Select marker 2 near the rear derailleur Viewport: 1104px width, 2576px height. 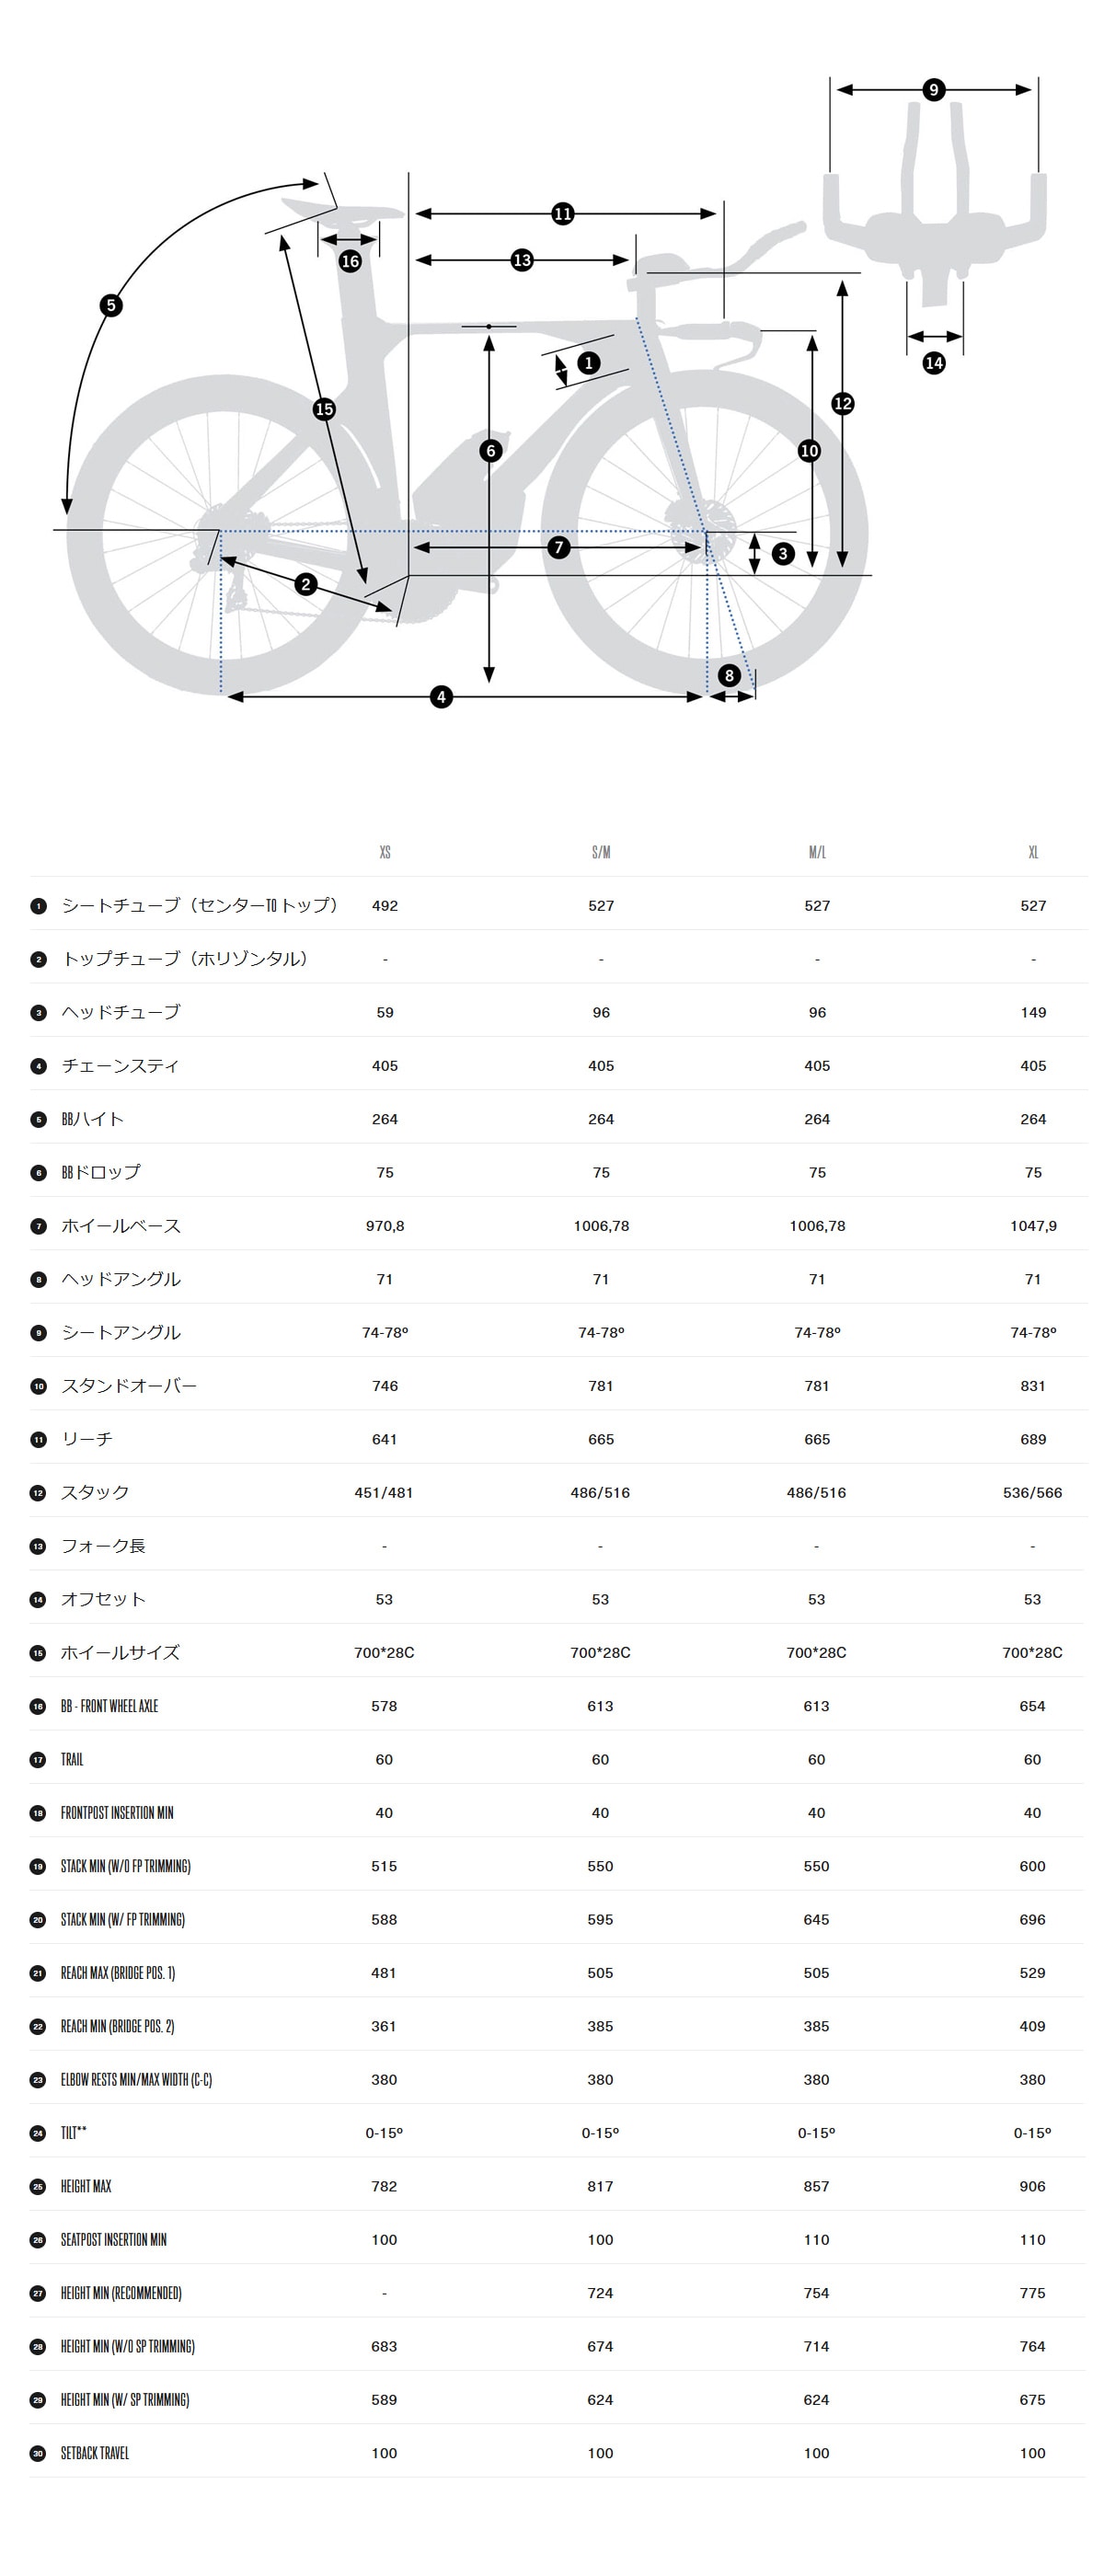pyautogui.click(x=306, y=585)
